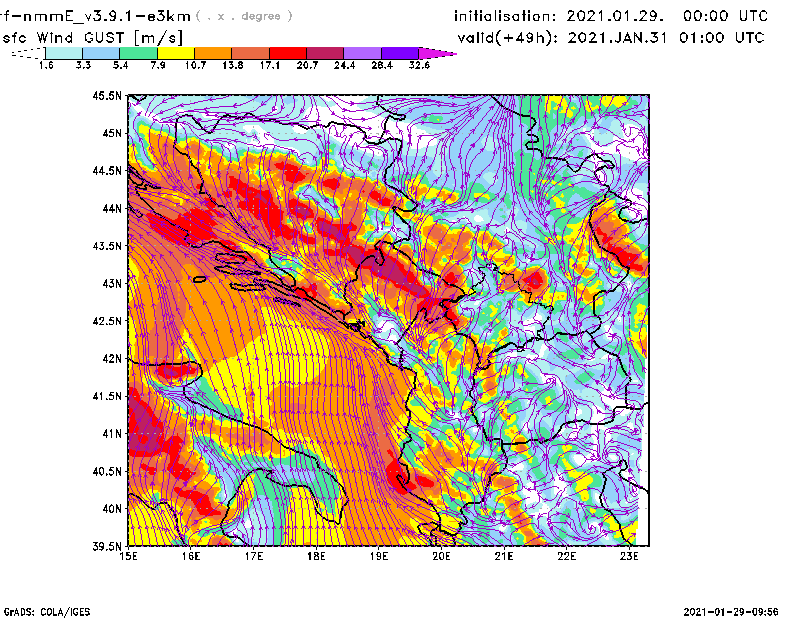Click the '41N' latitude label
The height and width of the screenshot is (618, 800).
point(112,434)
